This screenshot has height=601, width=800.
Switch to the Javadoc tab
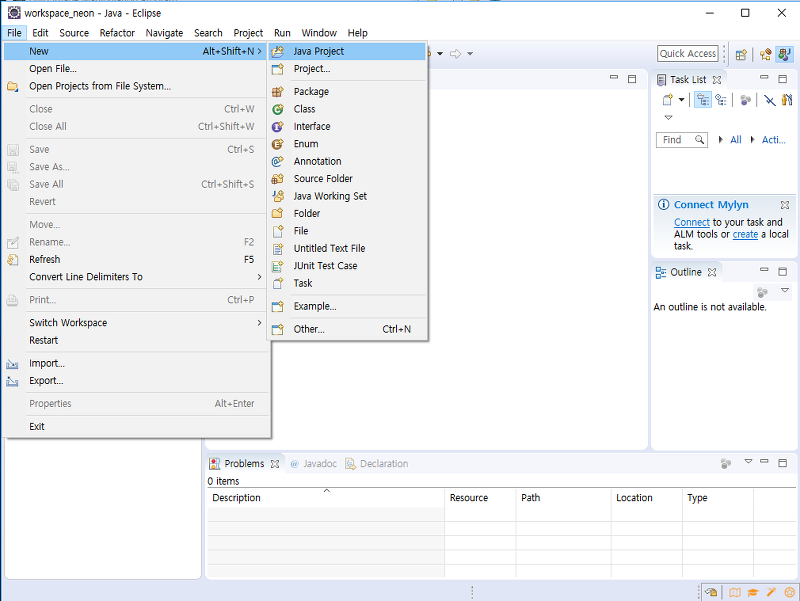(314, 464)
